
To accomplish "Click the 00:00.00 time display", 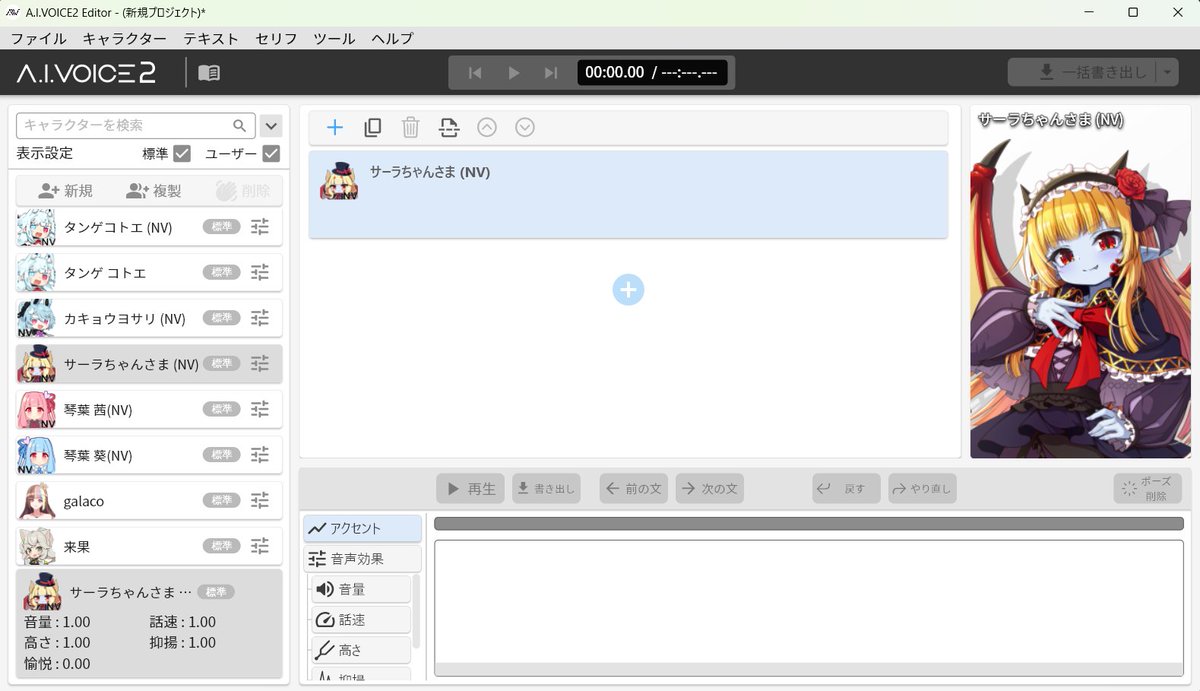I will pyautogui.click(x=614, y=73).
